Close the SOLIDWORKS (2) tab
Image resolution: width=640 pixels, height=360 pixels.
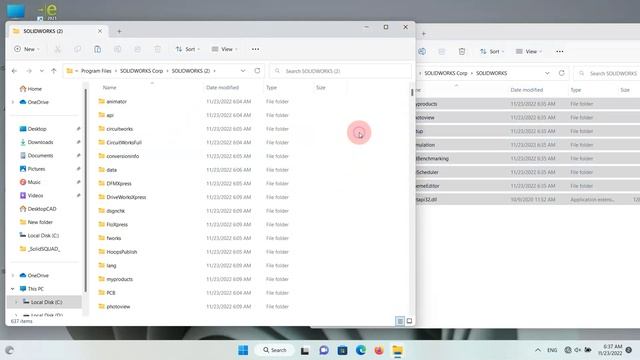100,31
